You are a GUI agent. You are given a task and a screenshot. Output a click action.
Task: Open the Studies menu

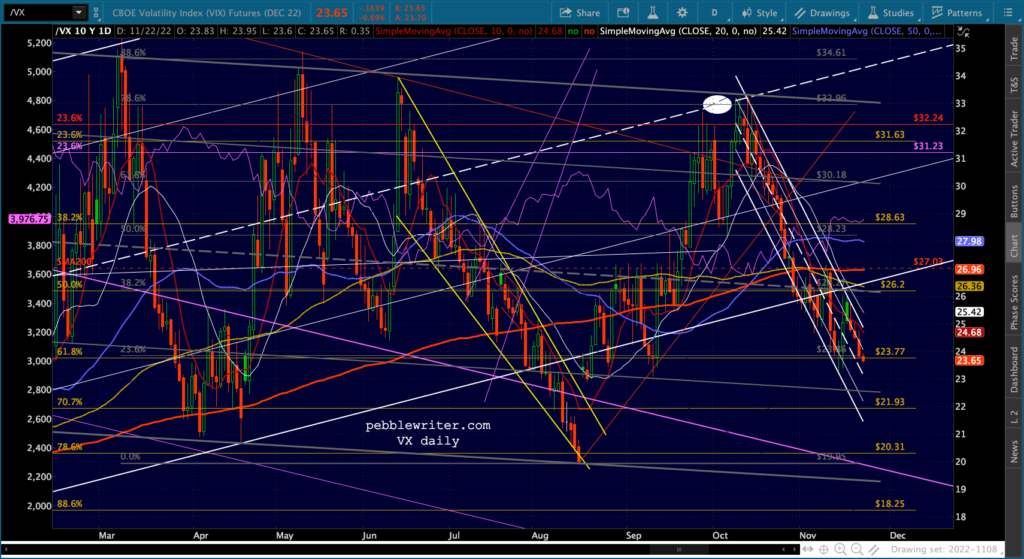(x=891, y=12)
